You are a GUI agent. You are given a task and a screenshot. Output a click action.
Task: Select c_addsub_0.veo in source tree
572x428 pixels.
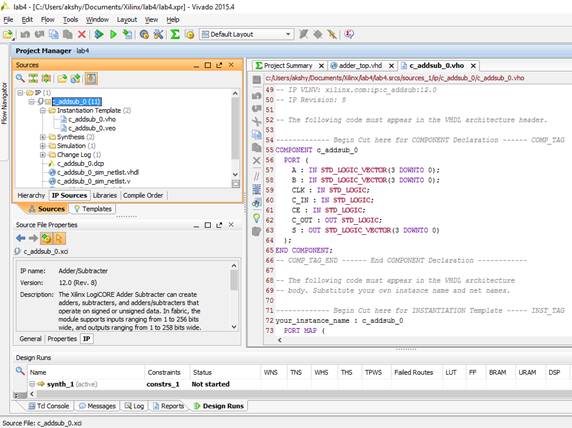92,128
